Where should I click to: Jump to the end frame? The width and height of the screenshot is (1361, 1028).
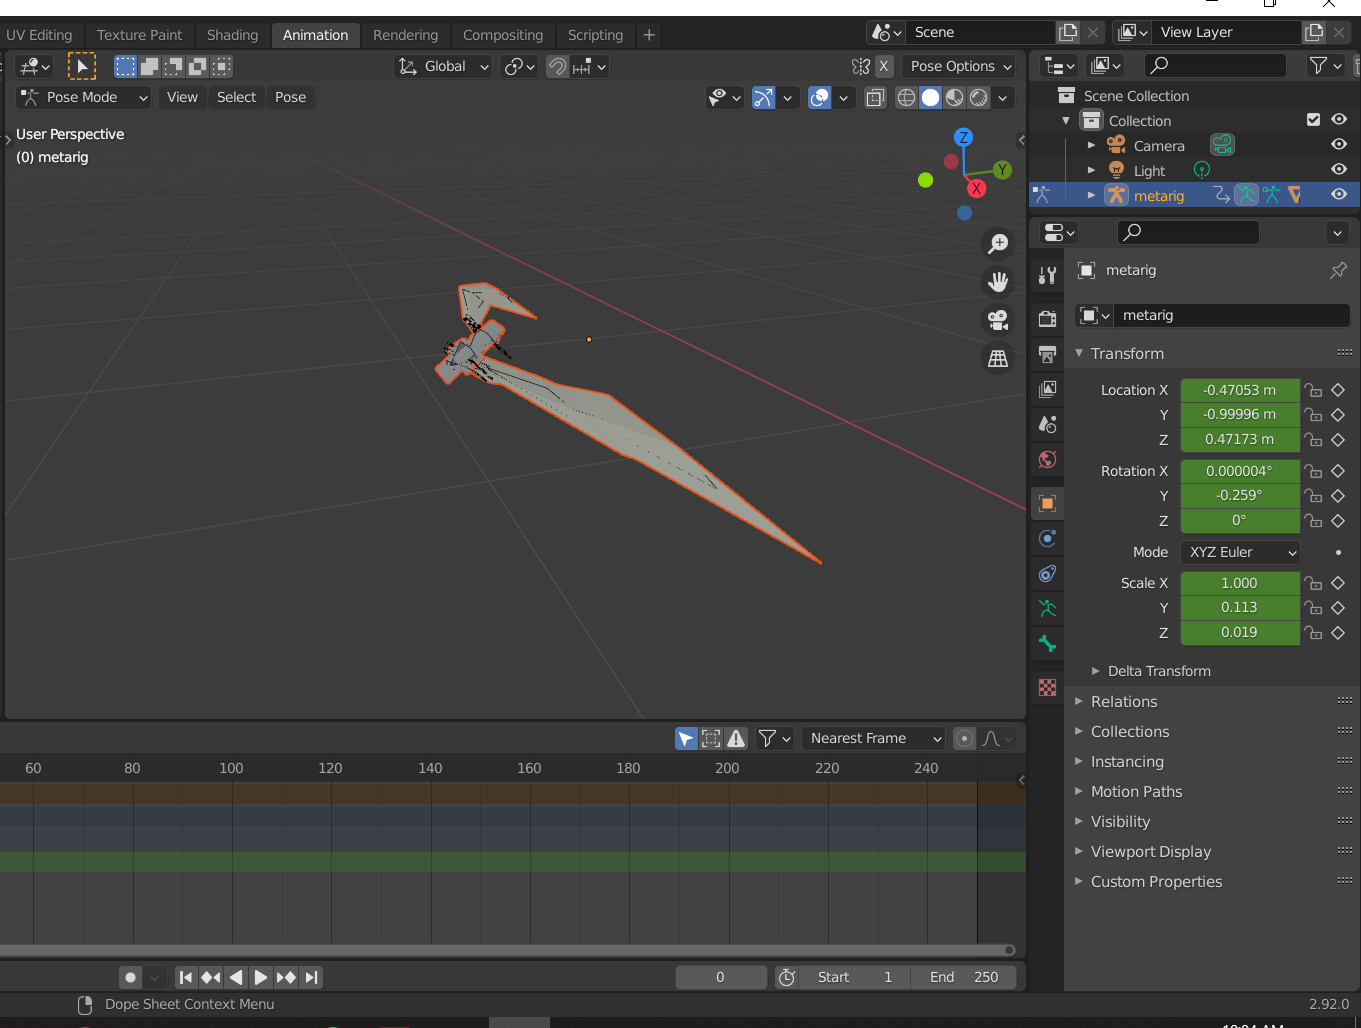click(311, 977)
